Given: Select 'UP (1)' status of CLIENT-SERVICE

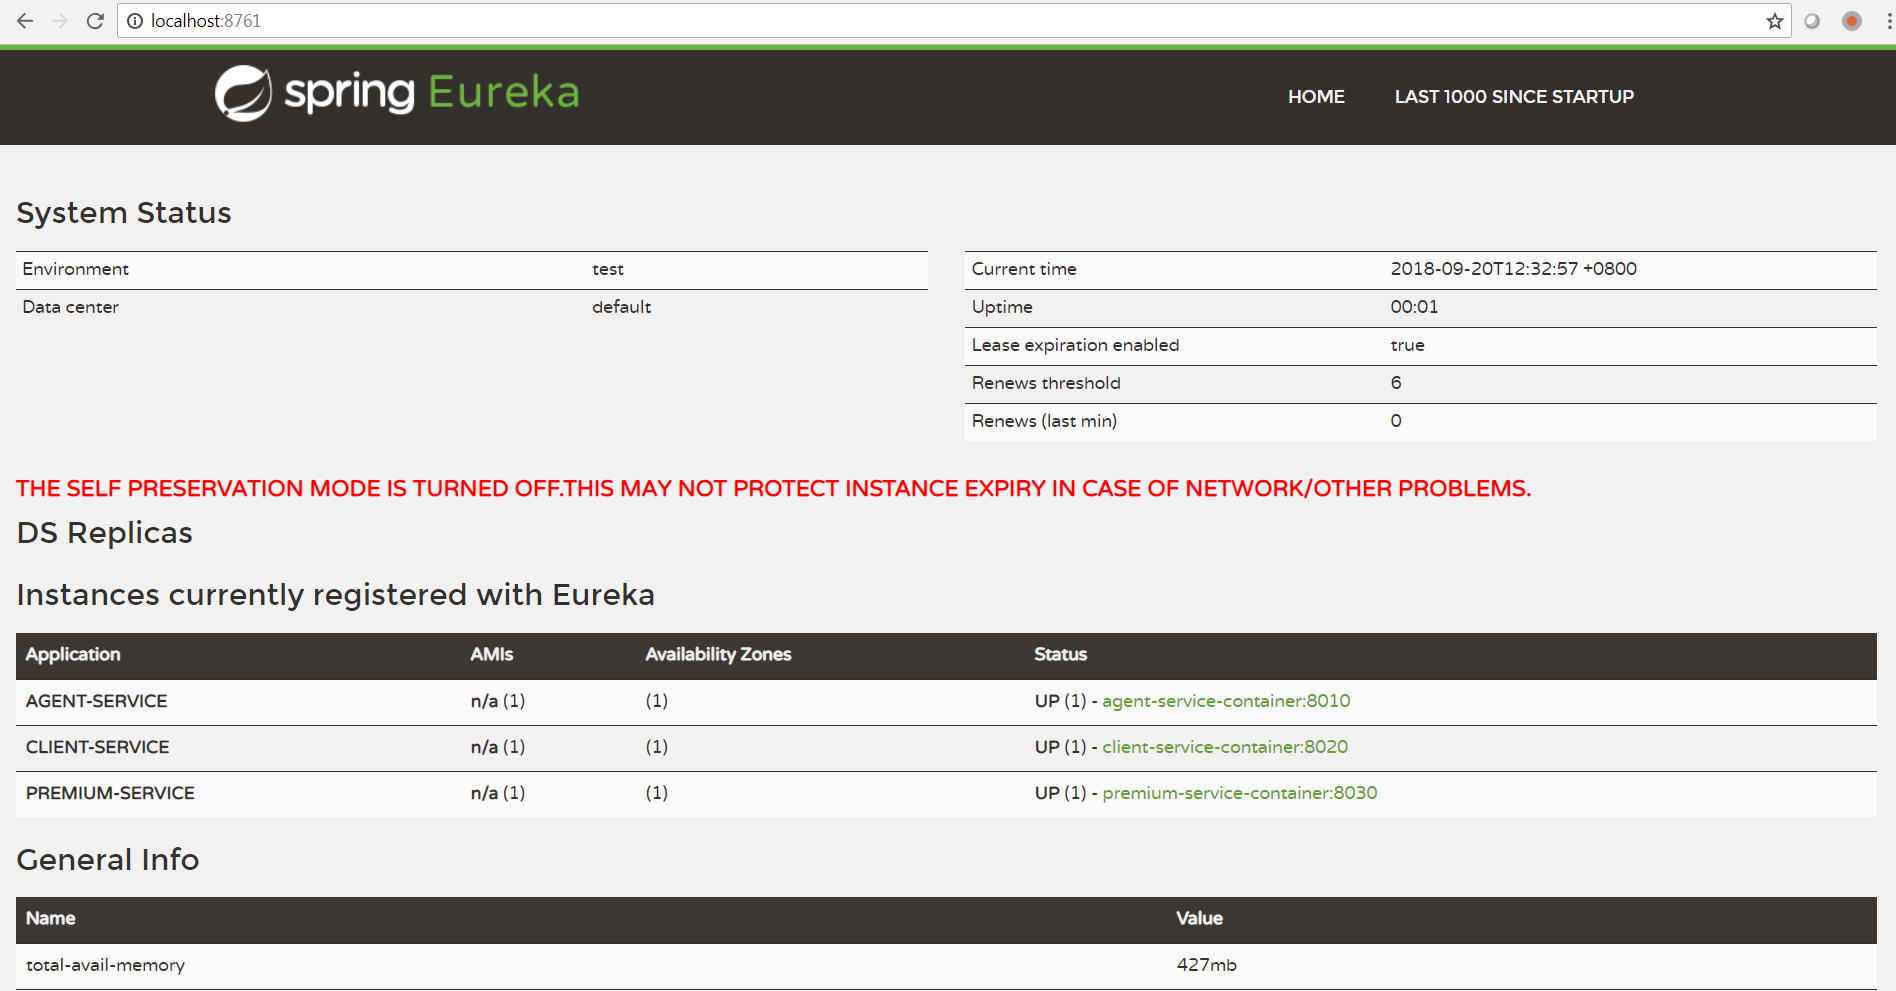Looking at the screenshot, I should [1060, 747].
